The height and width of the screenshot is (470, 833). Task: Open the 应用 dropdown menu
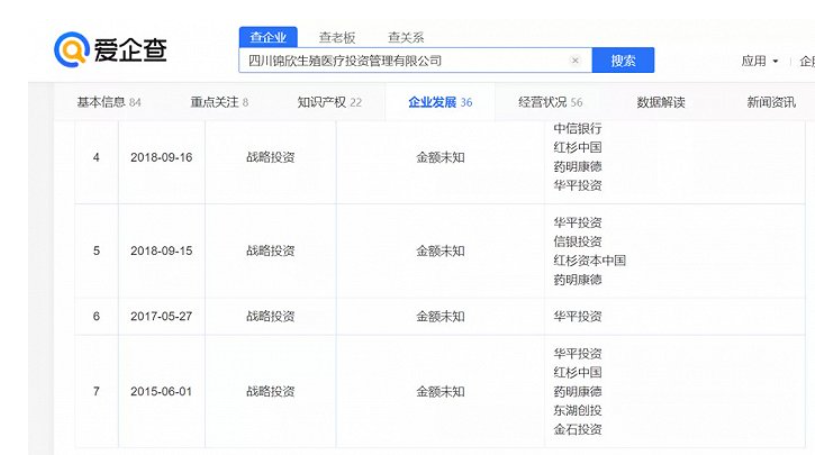pyautogui.click(x=760, y=61)
